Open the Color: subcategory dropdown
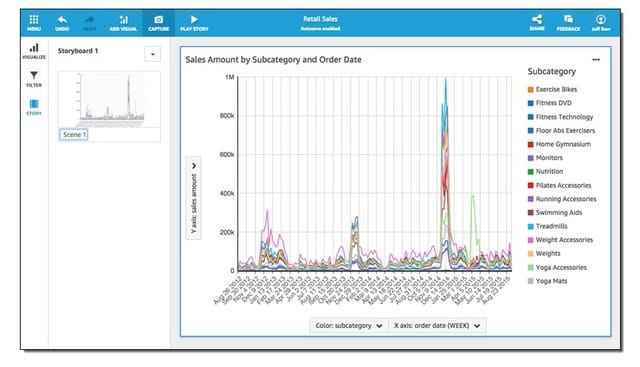 (349, 325)
